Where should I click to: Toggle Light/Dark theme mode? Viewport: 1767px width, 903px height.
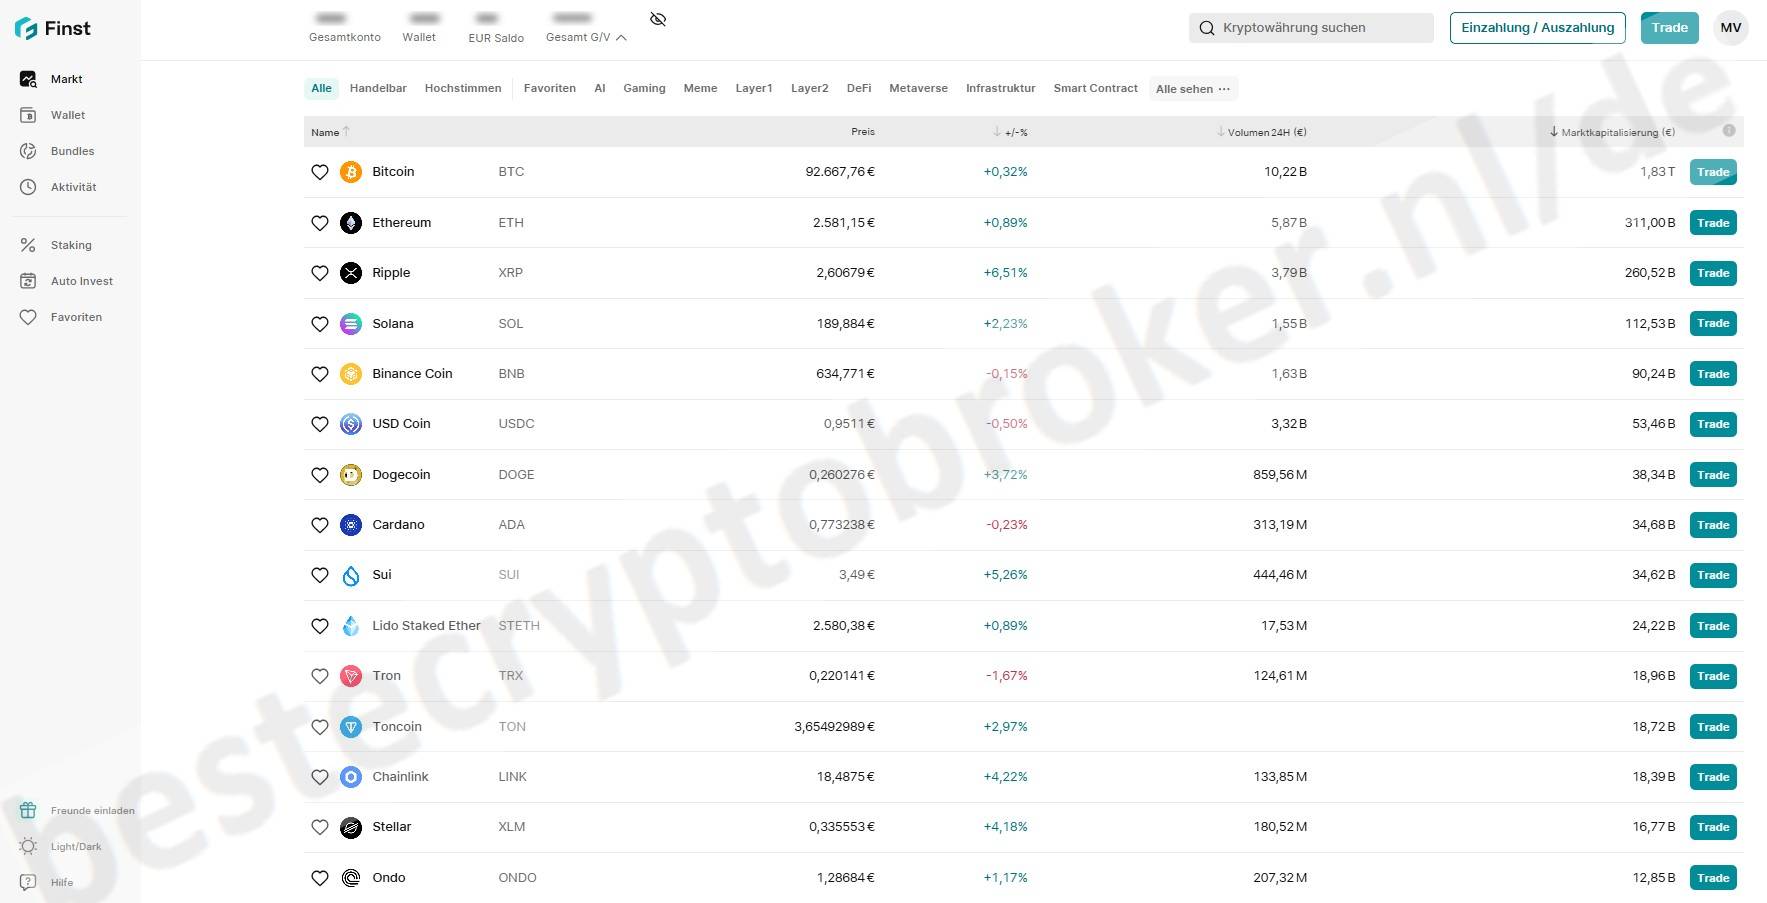[28, 846]
